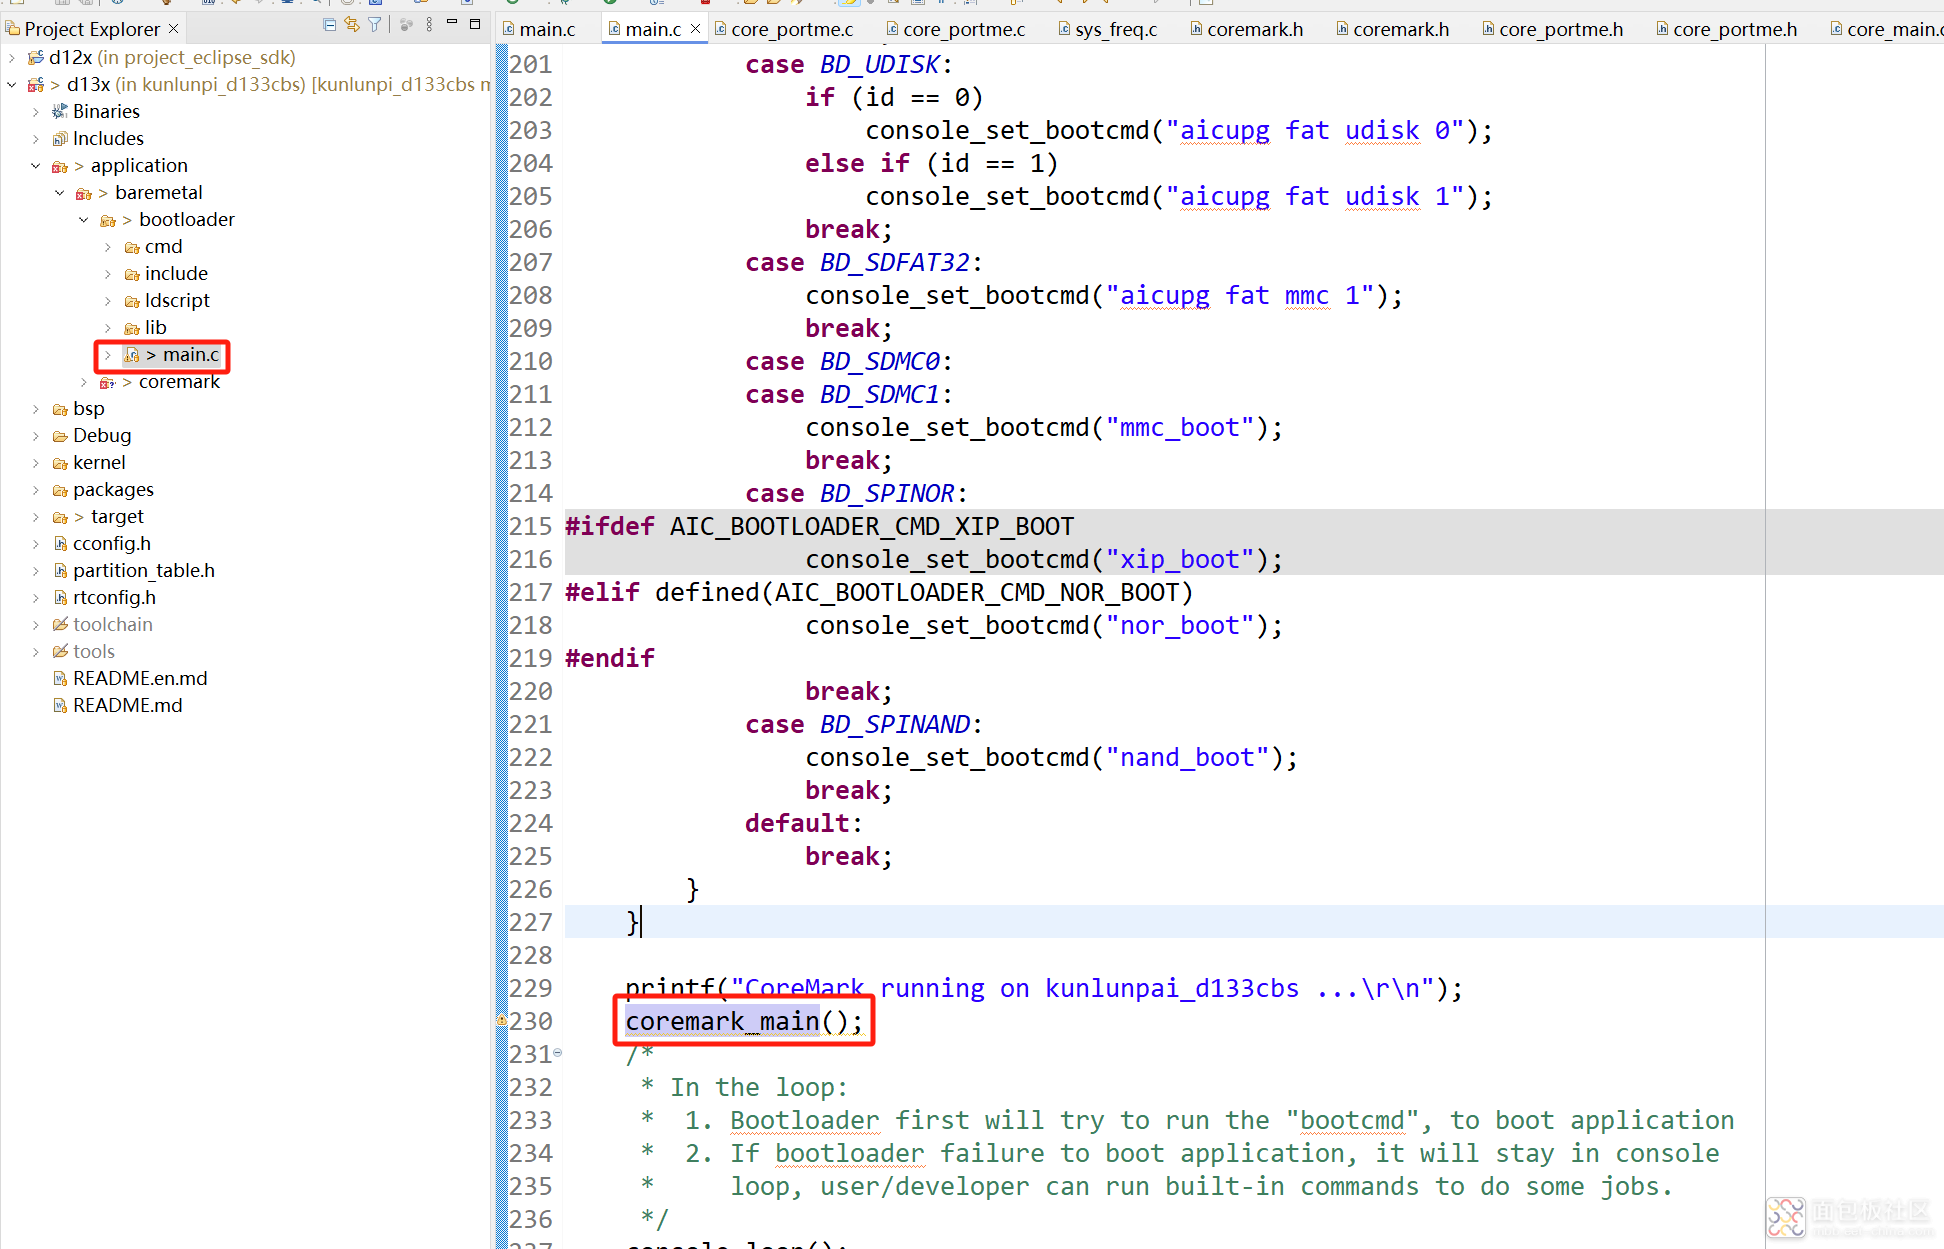Click default: label on line 224

click(x=804, y=824)
